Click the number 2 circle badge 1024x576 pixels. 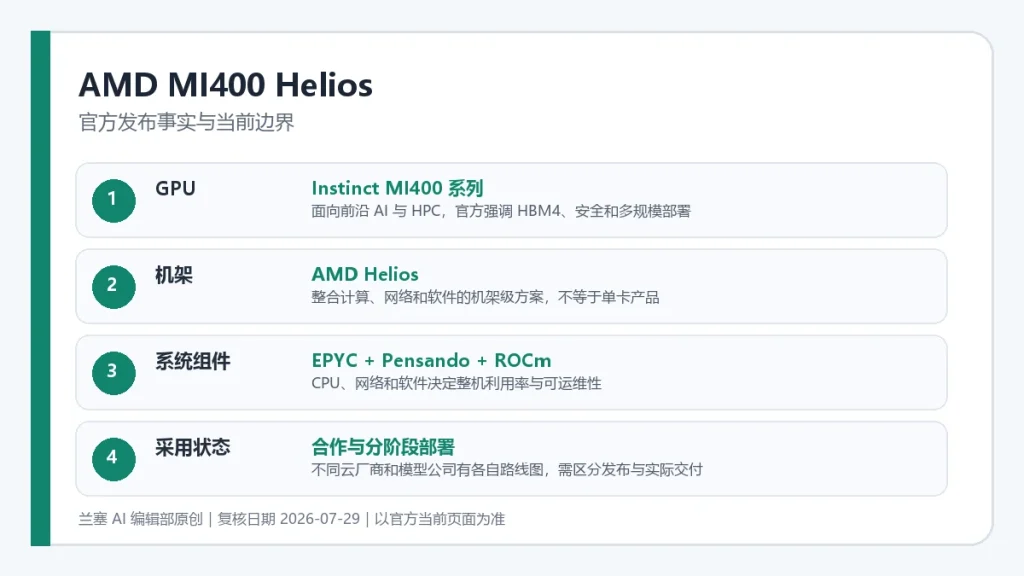click(114, 287)
